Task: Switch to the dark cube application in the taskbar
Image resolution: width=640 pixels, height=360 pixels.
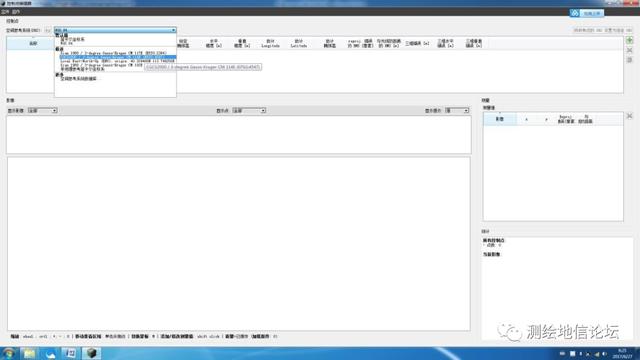Action: (x=91, y=353)
